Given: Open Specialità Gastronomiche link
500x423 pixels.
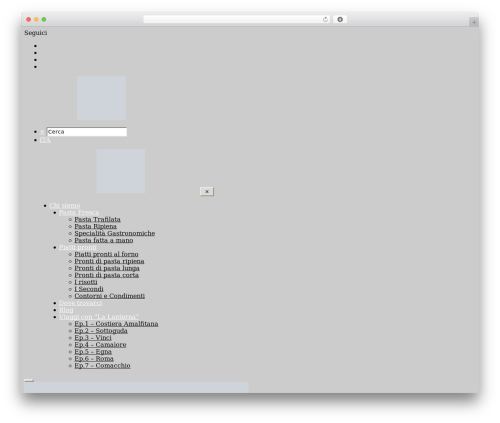Looking at the screenshot, I should tap(115, 233).
